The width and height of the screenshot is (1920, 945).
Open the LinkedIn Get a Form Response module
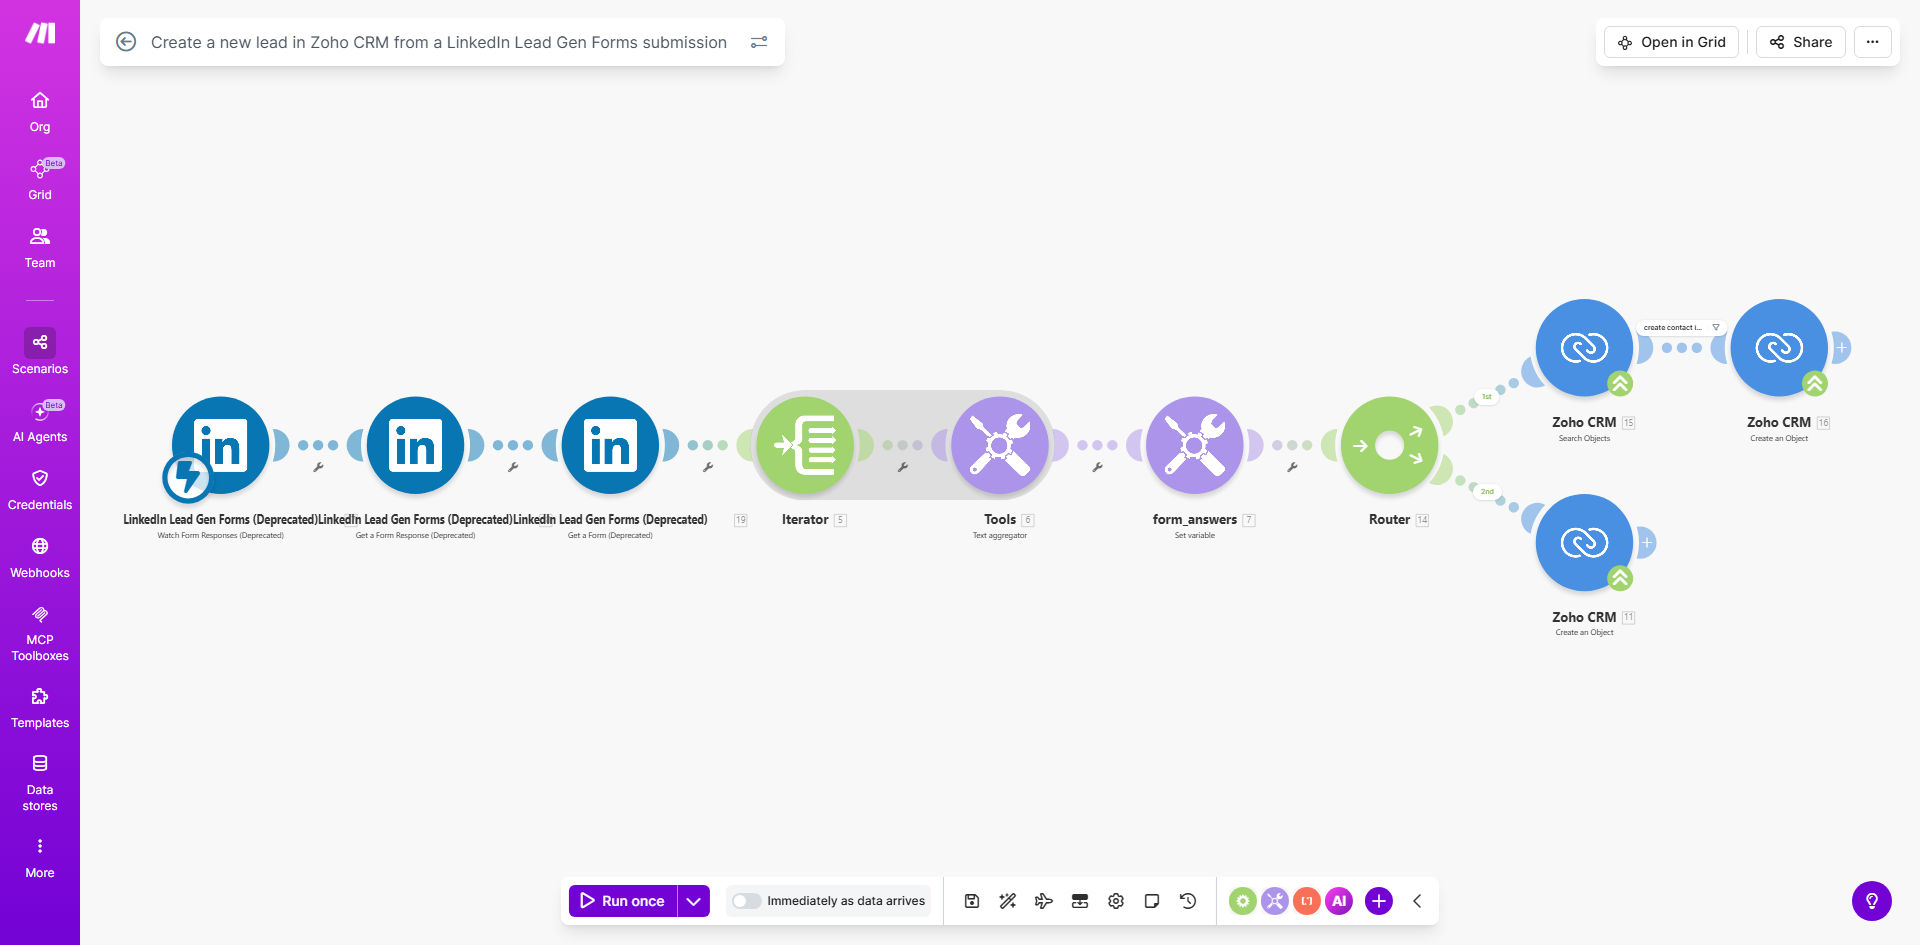(x=416, y=445)
